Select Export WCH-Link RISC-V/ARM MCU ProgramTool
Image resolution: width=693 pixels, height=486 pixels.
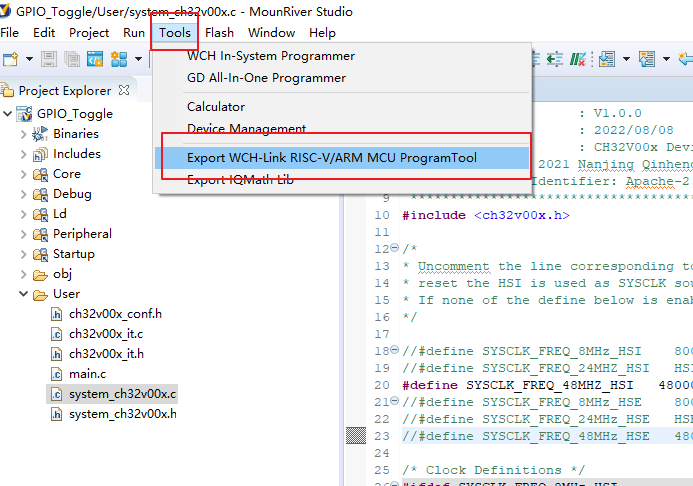[x=331, y=158]
